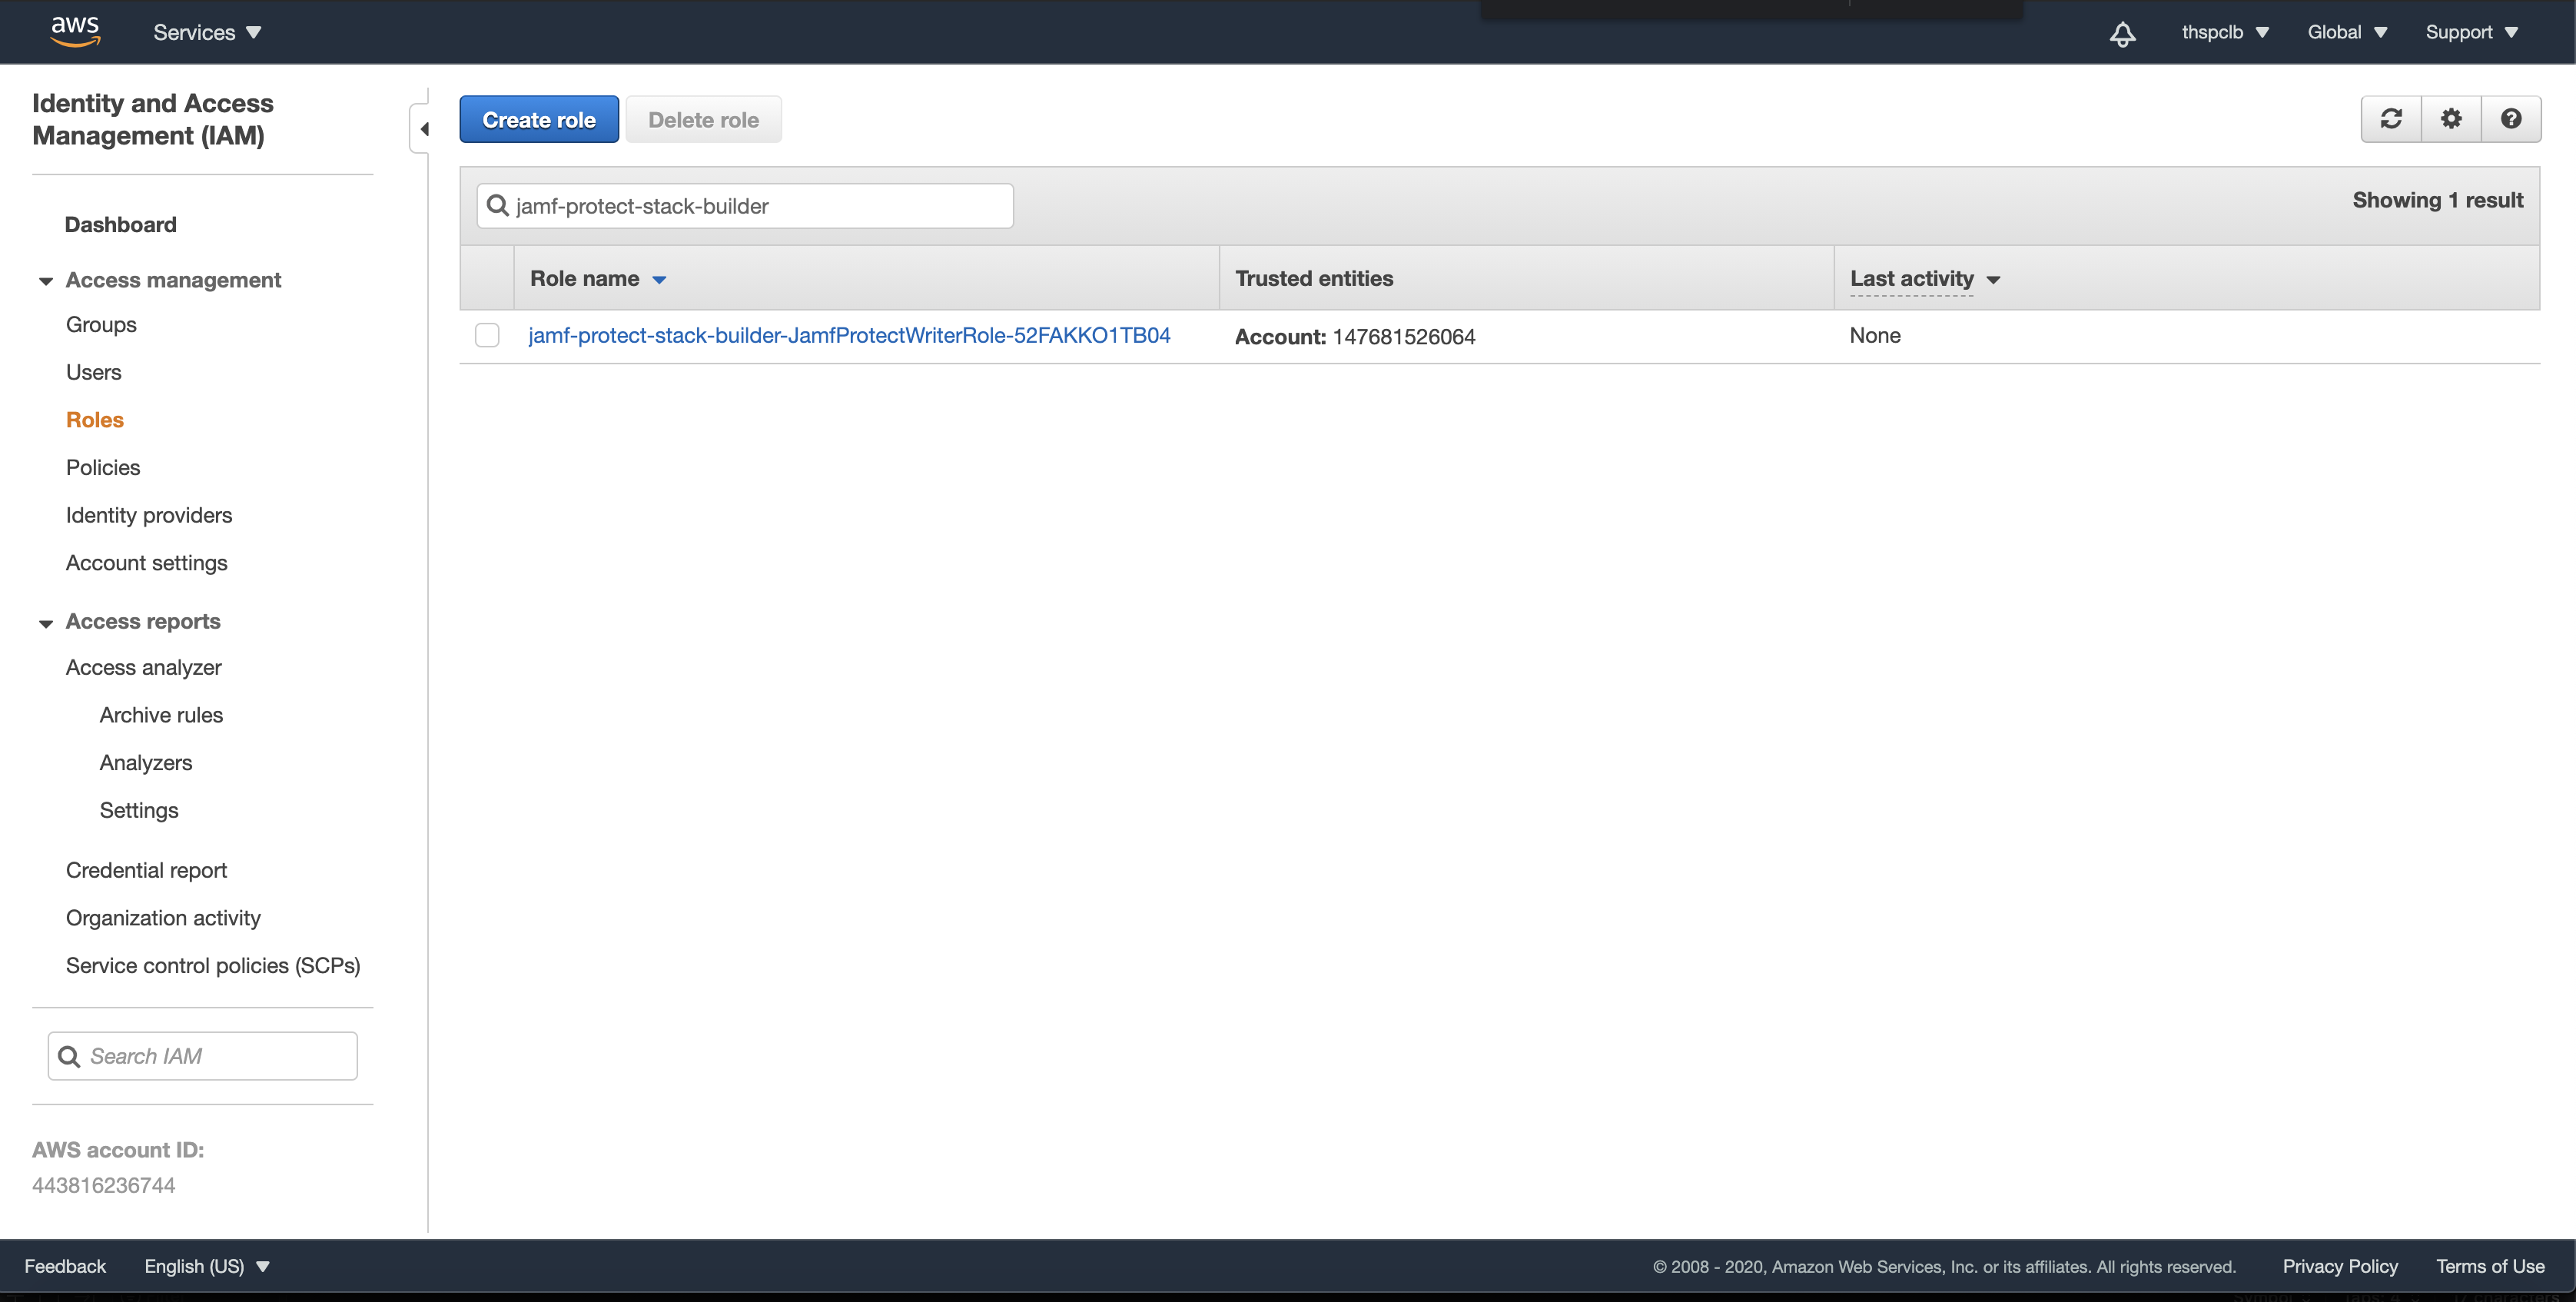
Task: Open the help question mark icon
Action: click(x=2511, y=119)
